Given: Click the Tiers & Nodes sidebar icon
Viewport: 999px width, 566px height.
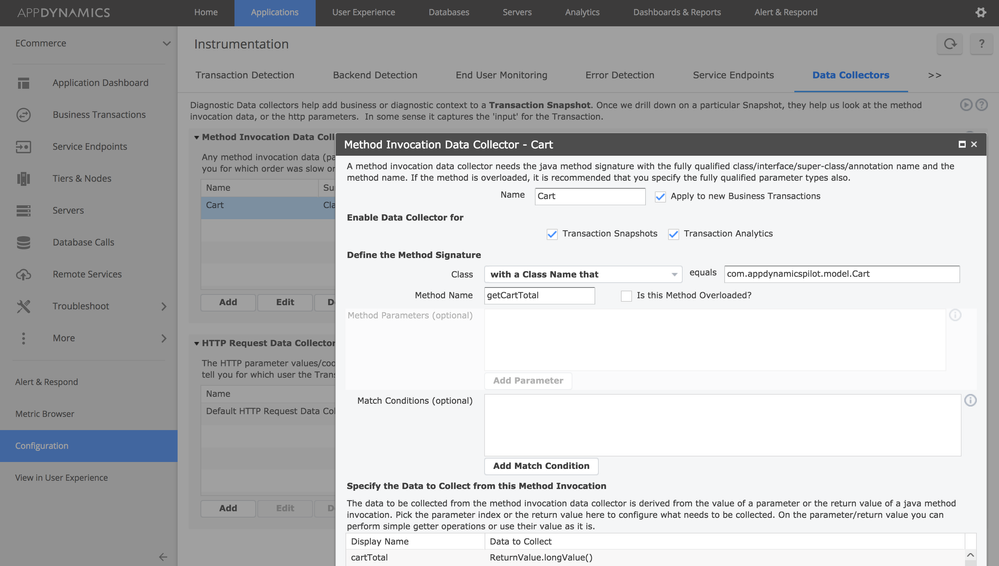Looking at the screenshot, I should point(24,178).
